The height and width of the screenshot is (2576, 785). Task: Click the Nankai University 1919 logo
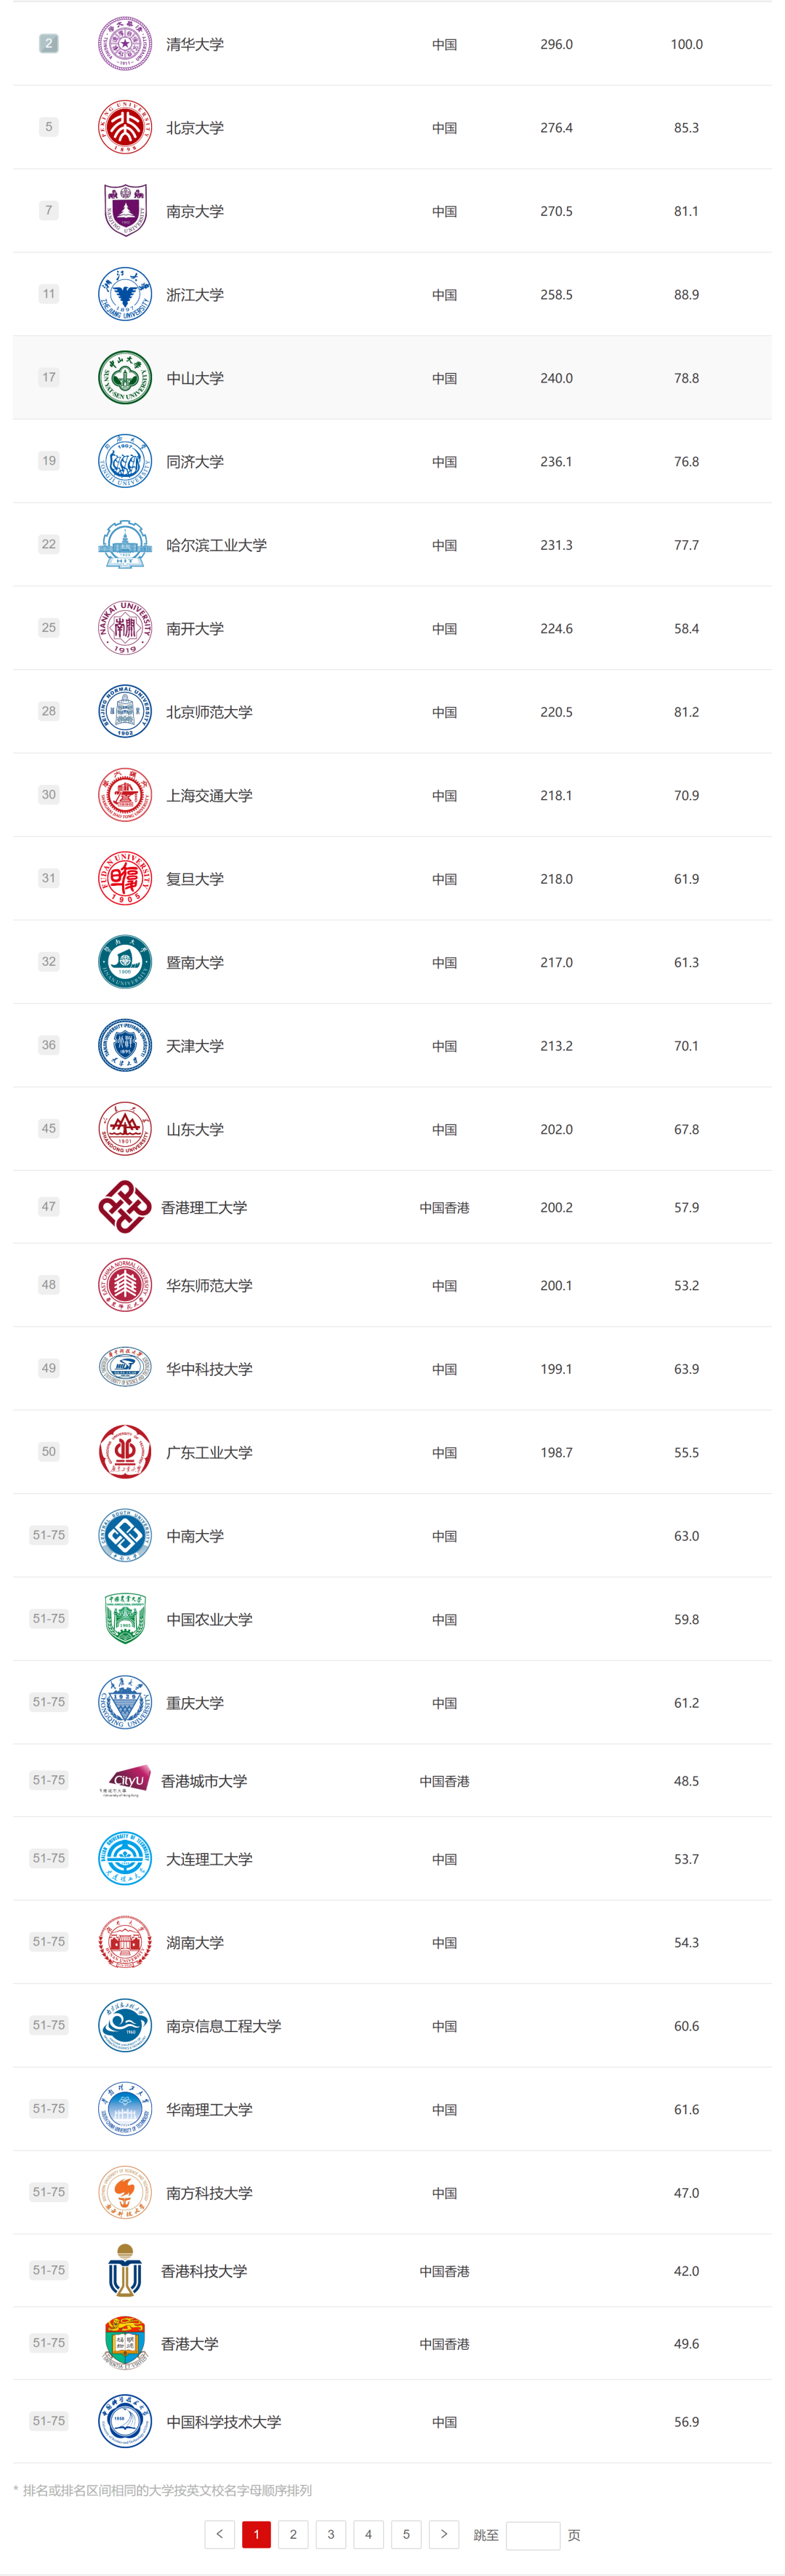click(x=125, y=628)
